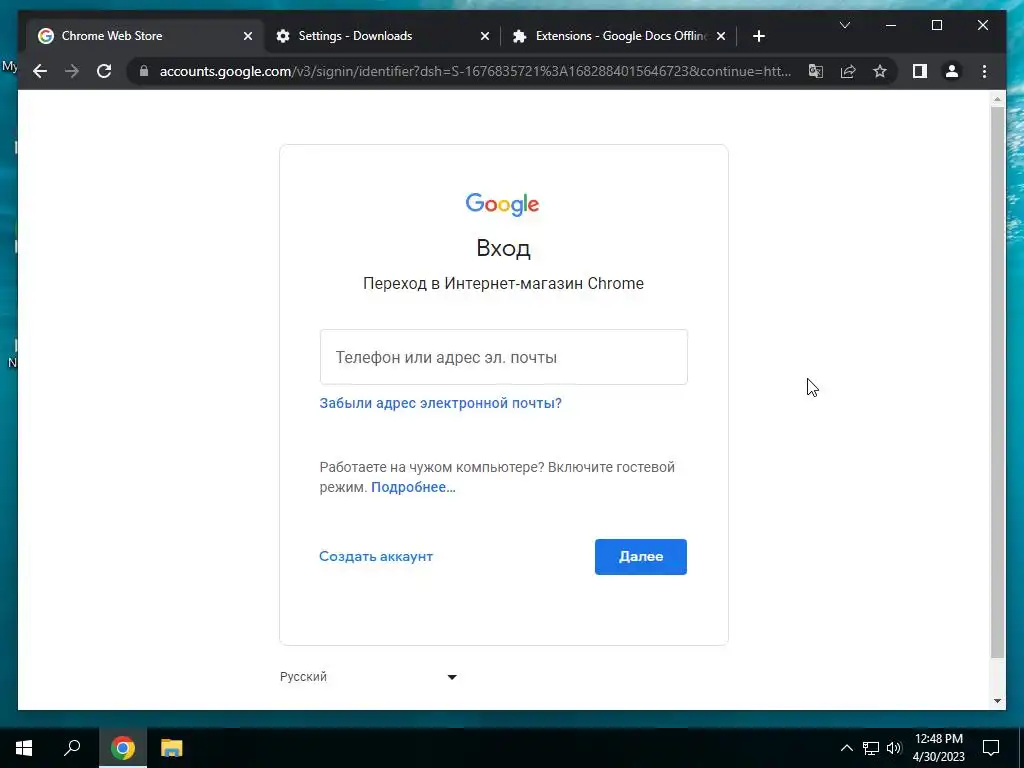This screenshot has height=768, width=1024.
Task: Click the forward navigation arrow
Action: coord(72,71)
